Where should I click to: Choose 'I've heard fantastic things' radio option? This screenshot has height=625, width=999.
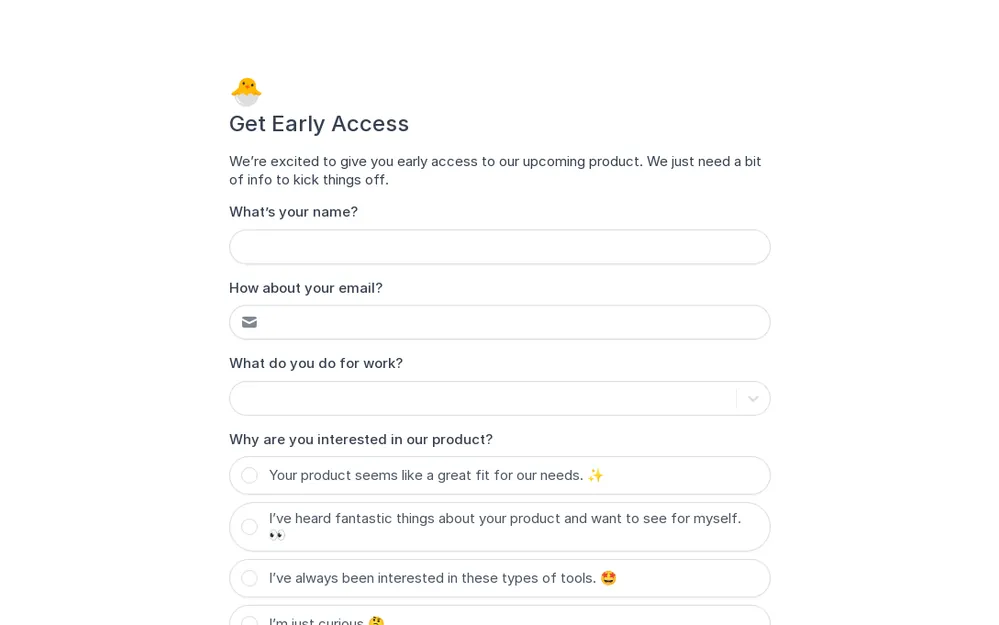click(249, 527)
